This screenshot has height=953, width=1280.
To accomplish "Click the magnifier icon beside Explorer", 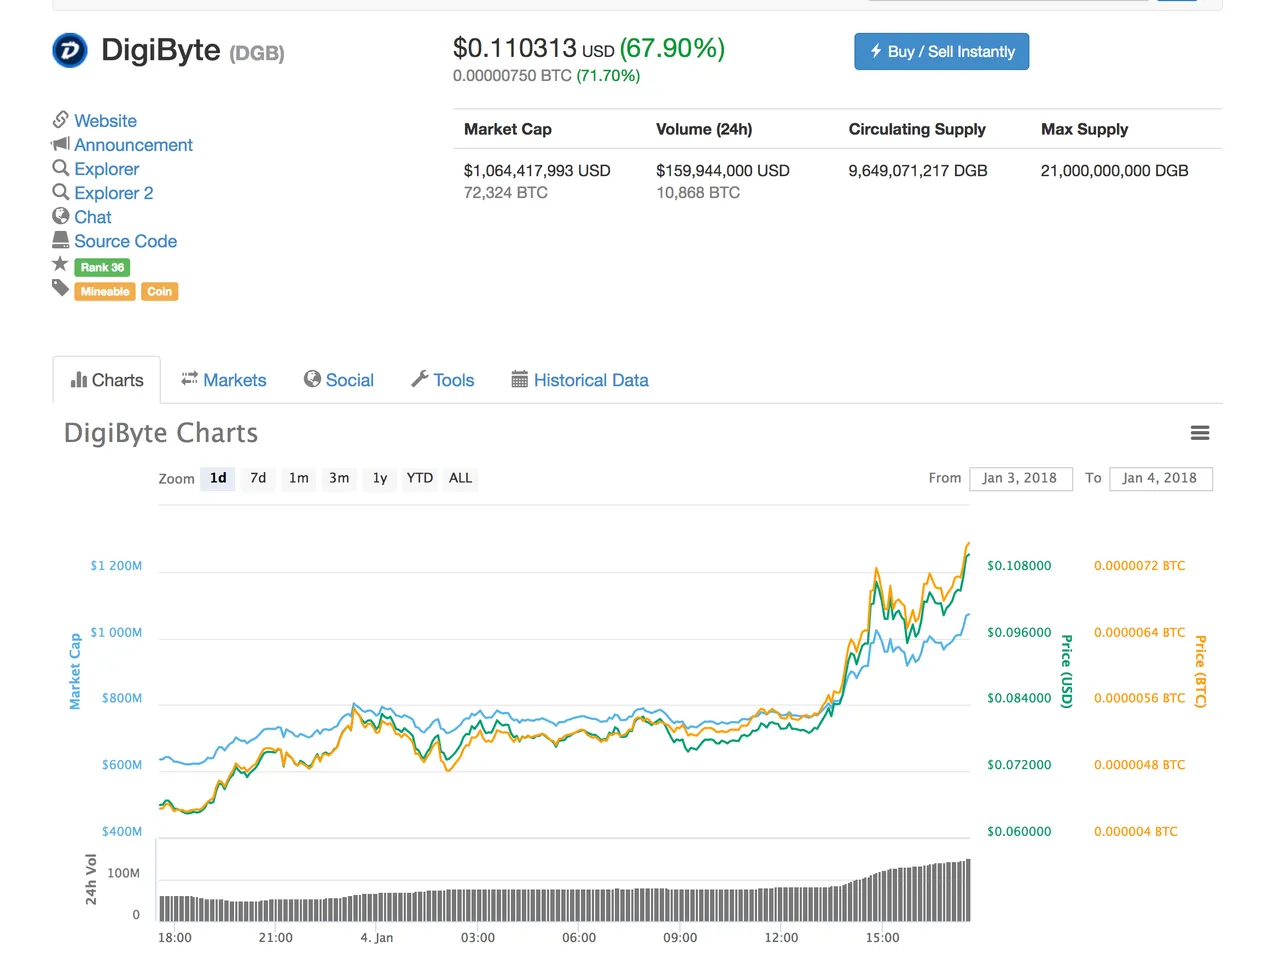I will click(61, 168).
